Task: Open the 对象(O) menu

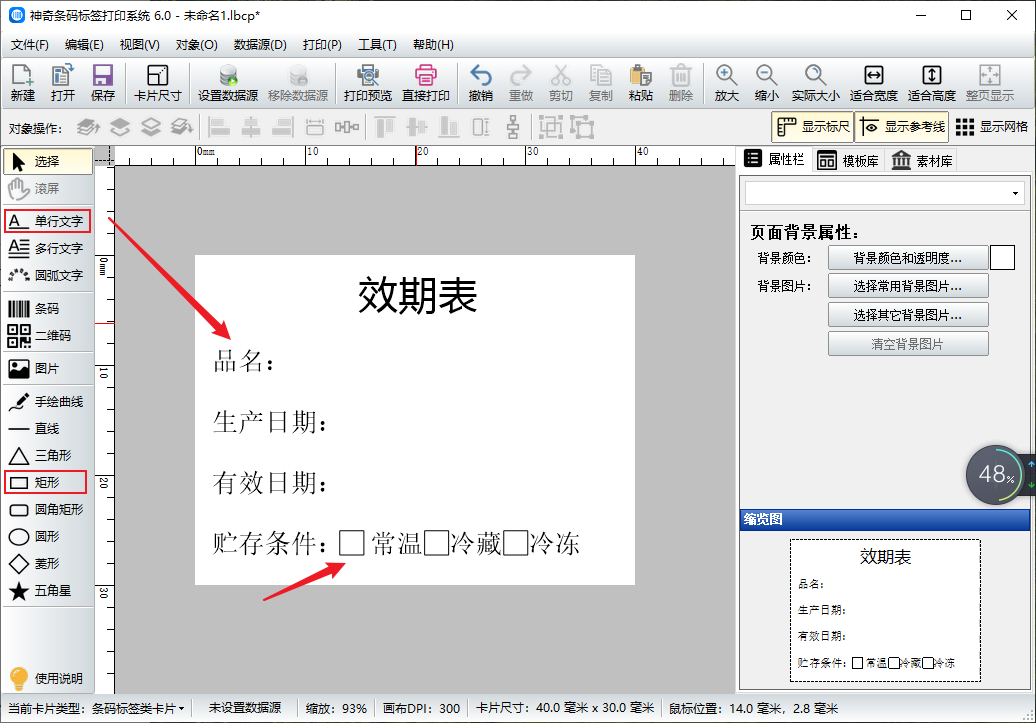Action: (196, 45)
